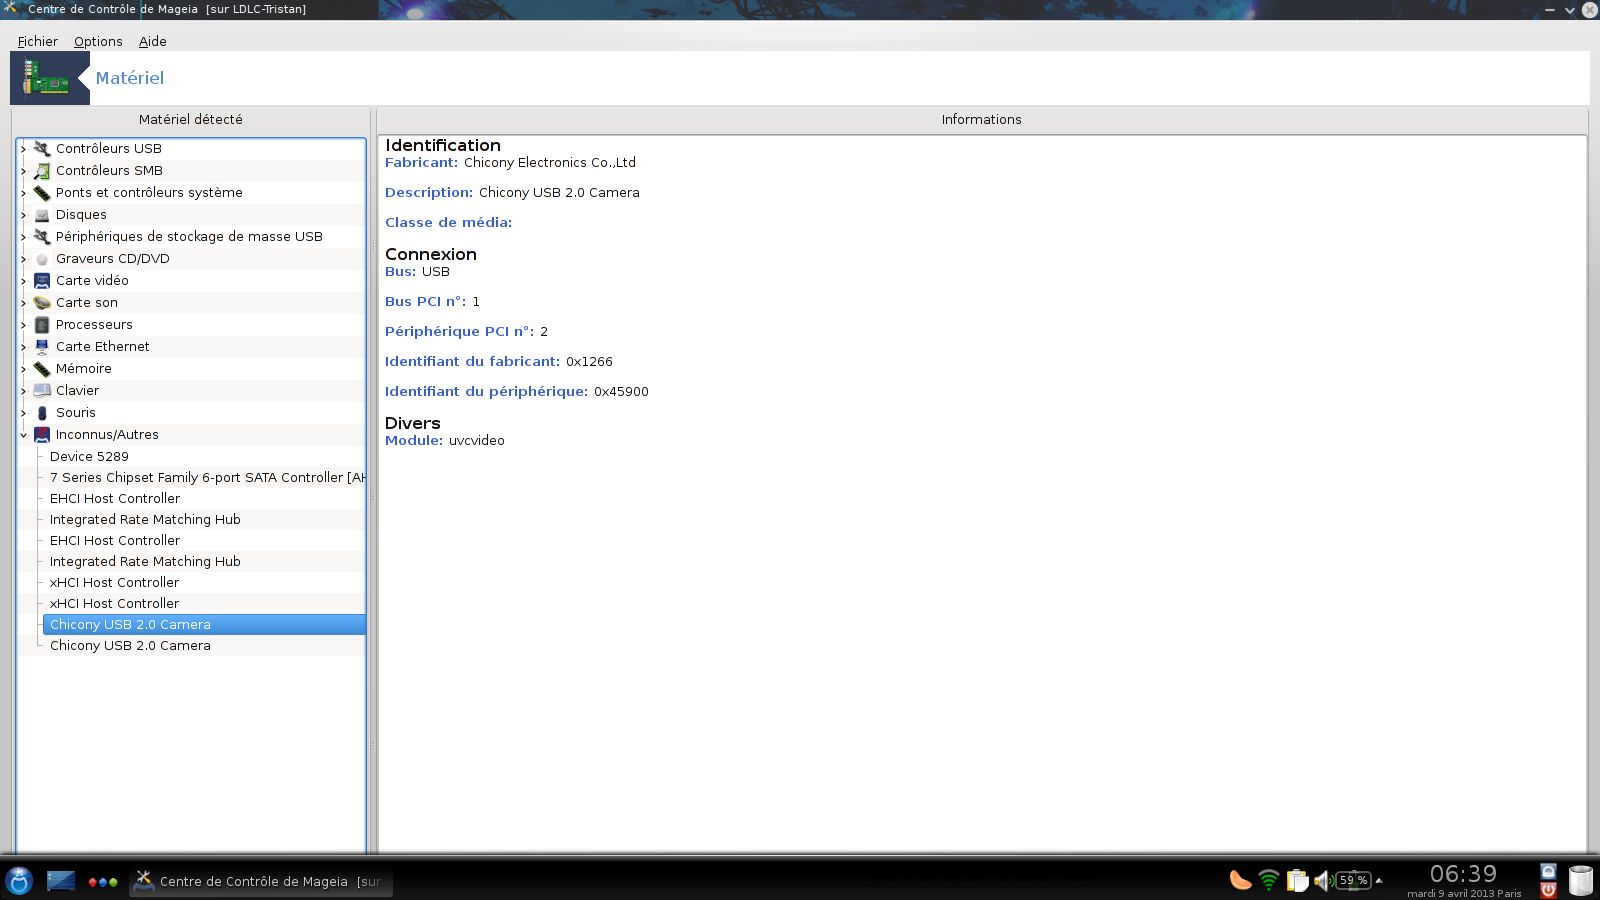Click the Matériel détecté column header
The image size is (1600, 900).
point(191,119)
